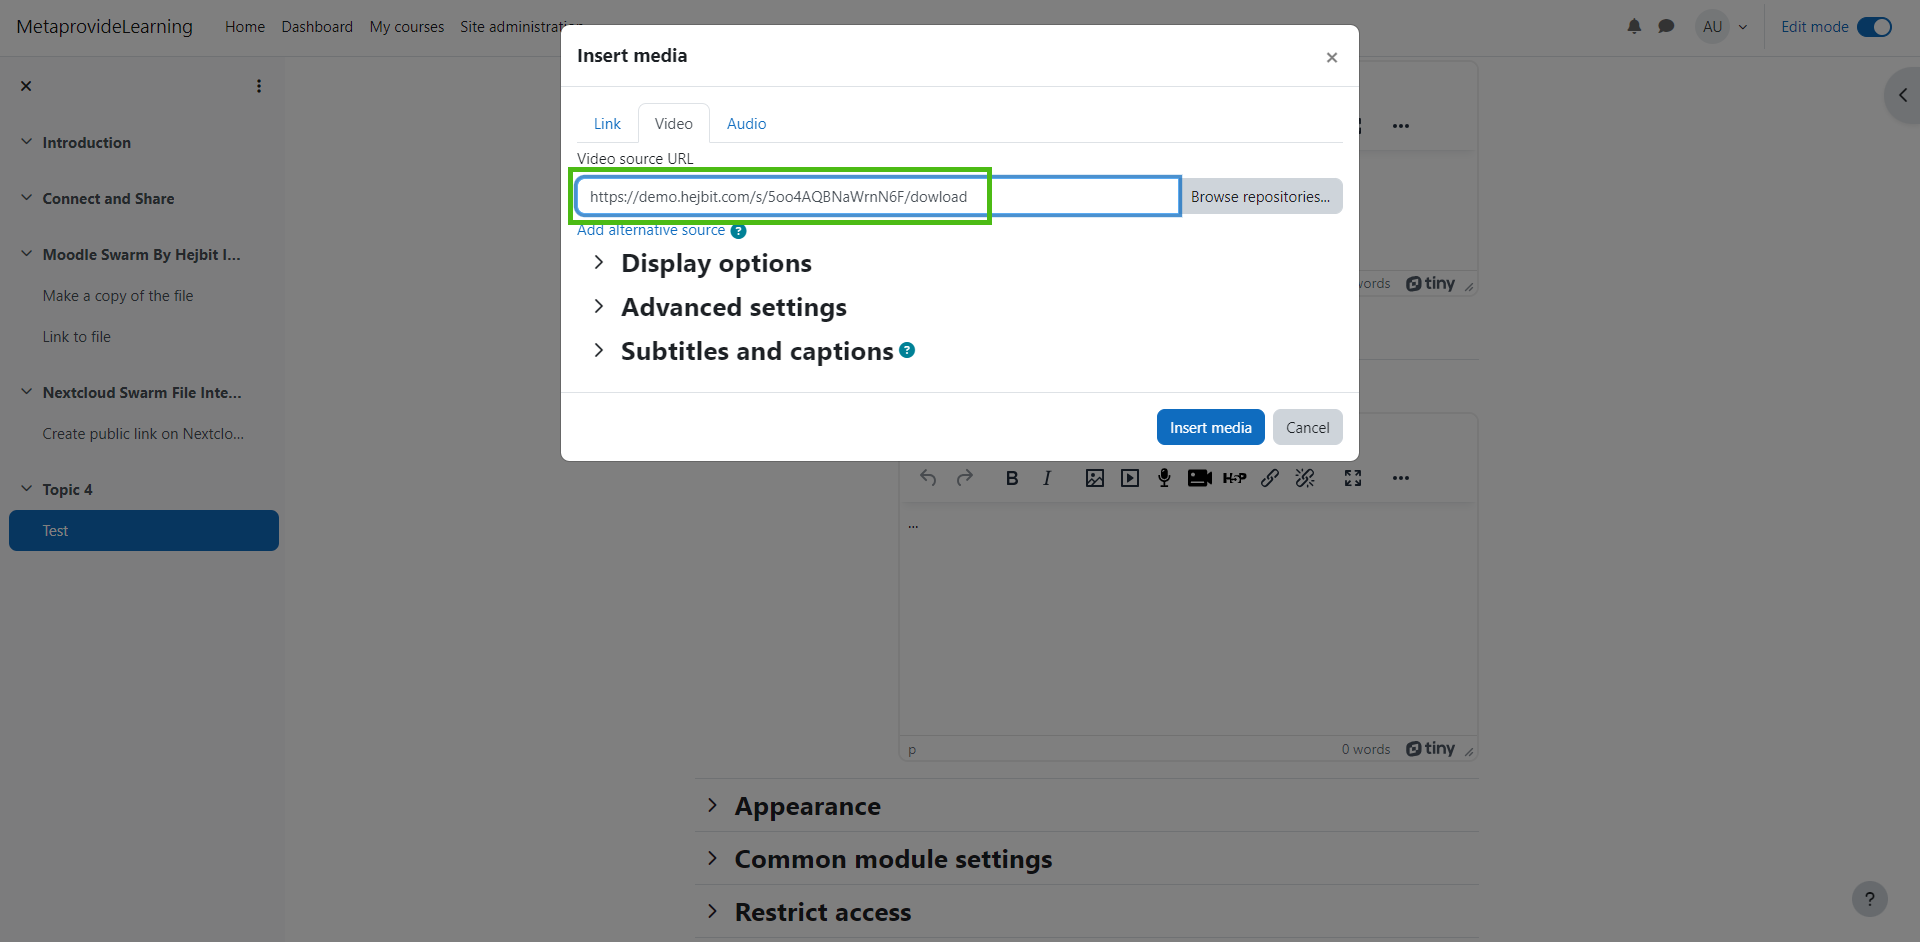1920x942 pixels.
Task: Click the Record video camera icon
Action: (x=1199, y=478)
